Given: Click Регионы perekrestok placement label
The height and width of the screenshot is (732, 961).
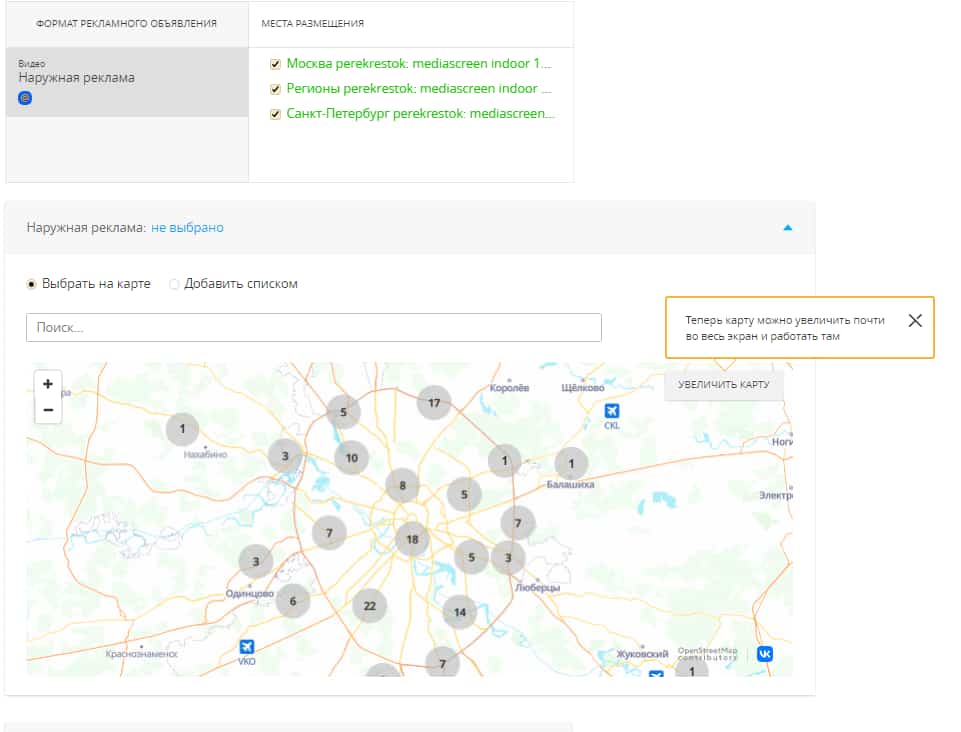Looking at the screenshot, I should (x=419, y=89).
